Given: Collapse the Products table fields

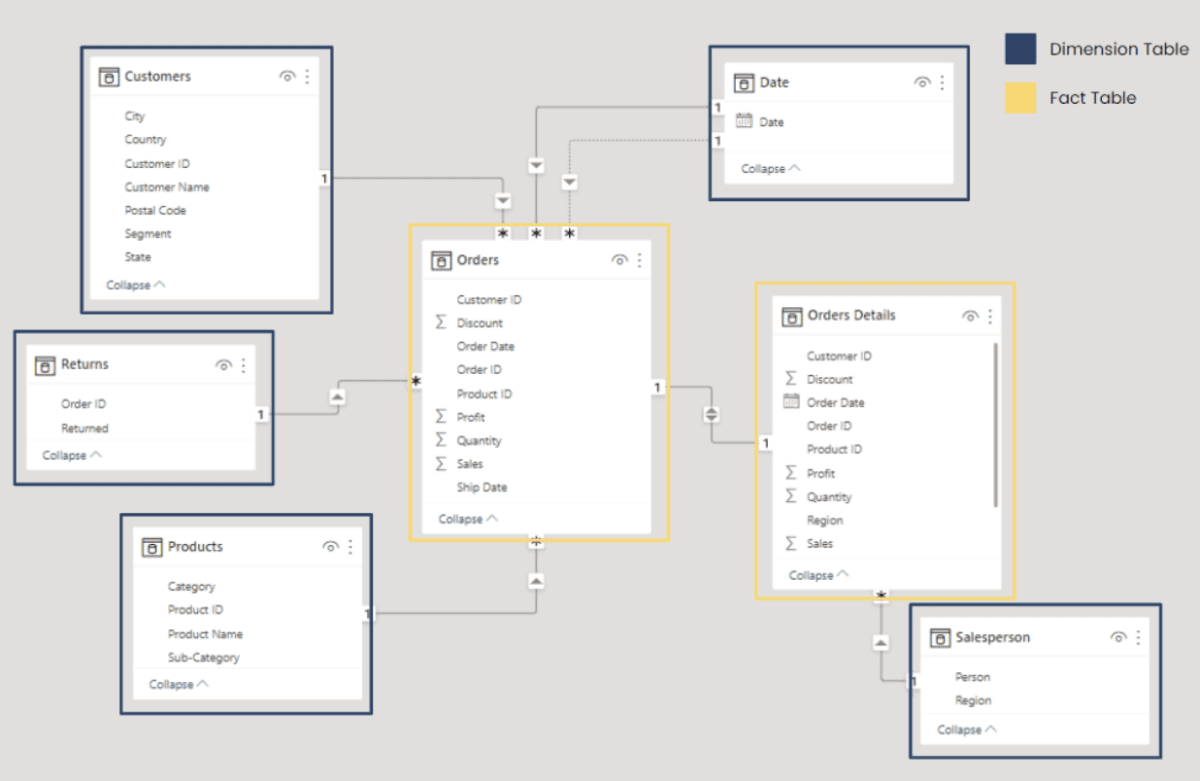Looking at the screenshot, I should (179, 684).
